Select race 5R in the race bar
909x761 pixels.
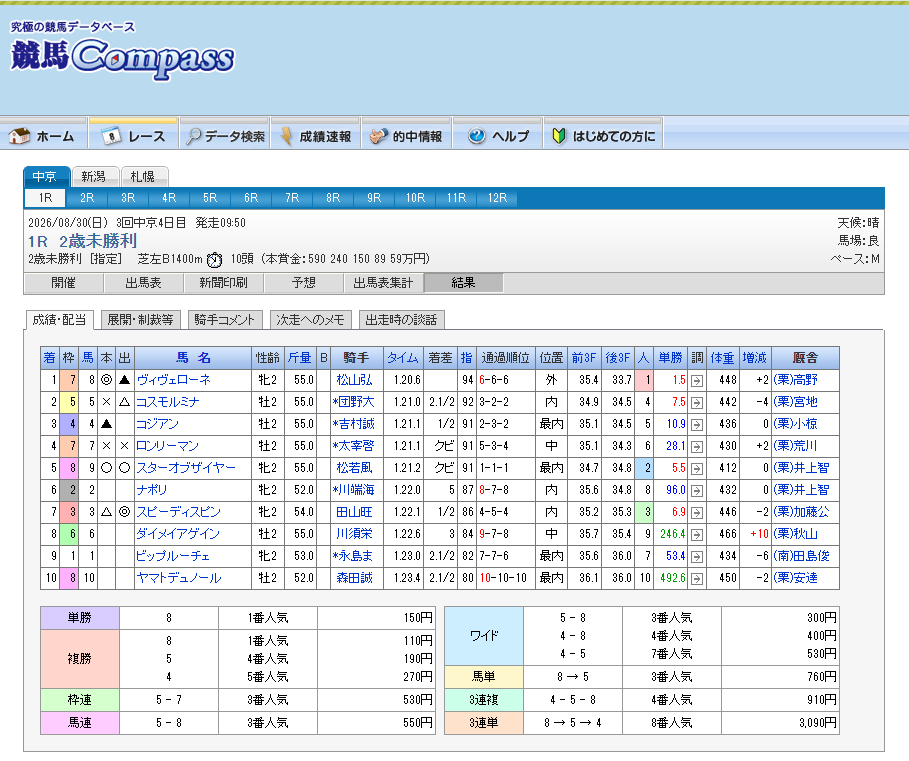[x=210, y=198]
